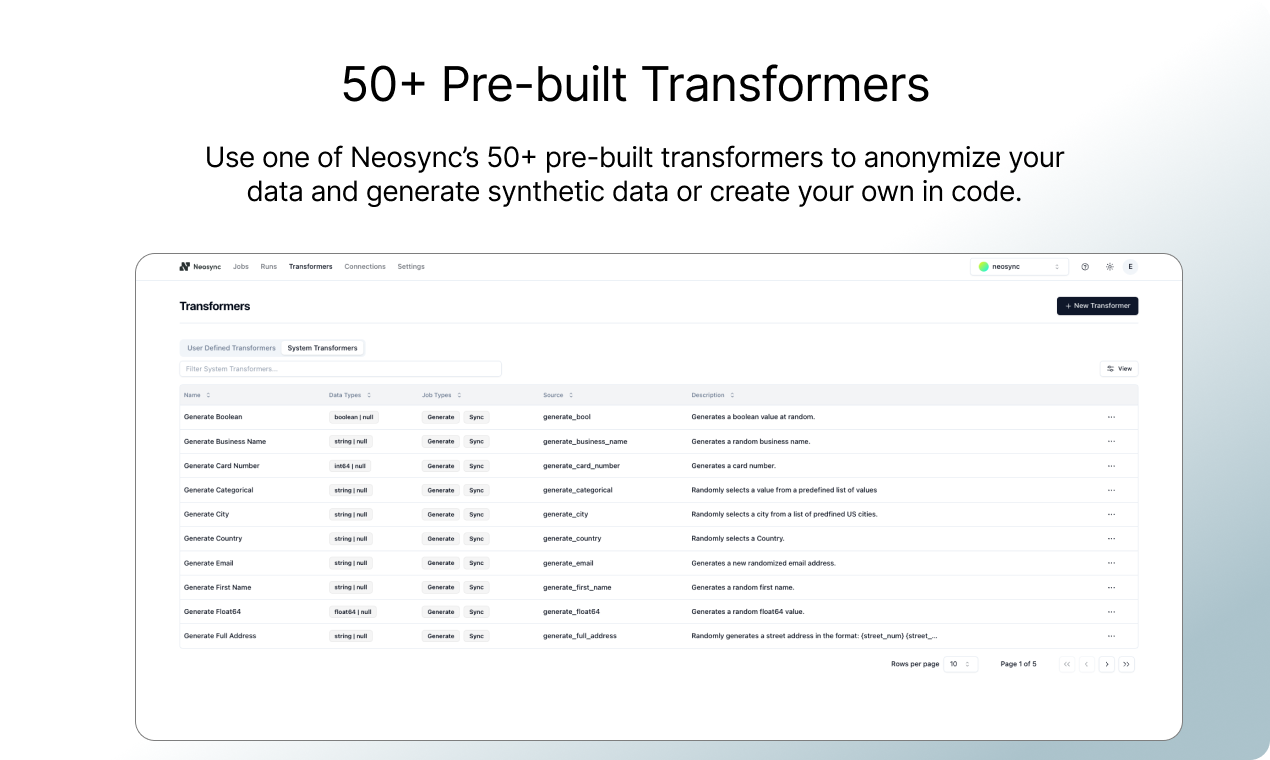Open row actions for Generate City
The height and width of the screenshot is (760, 1270).
[x=1111, y=514]
